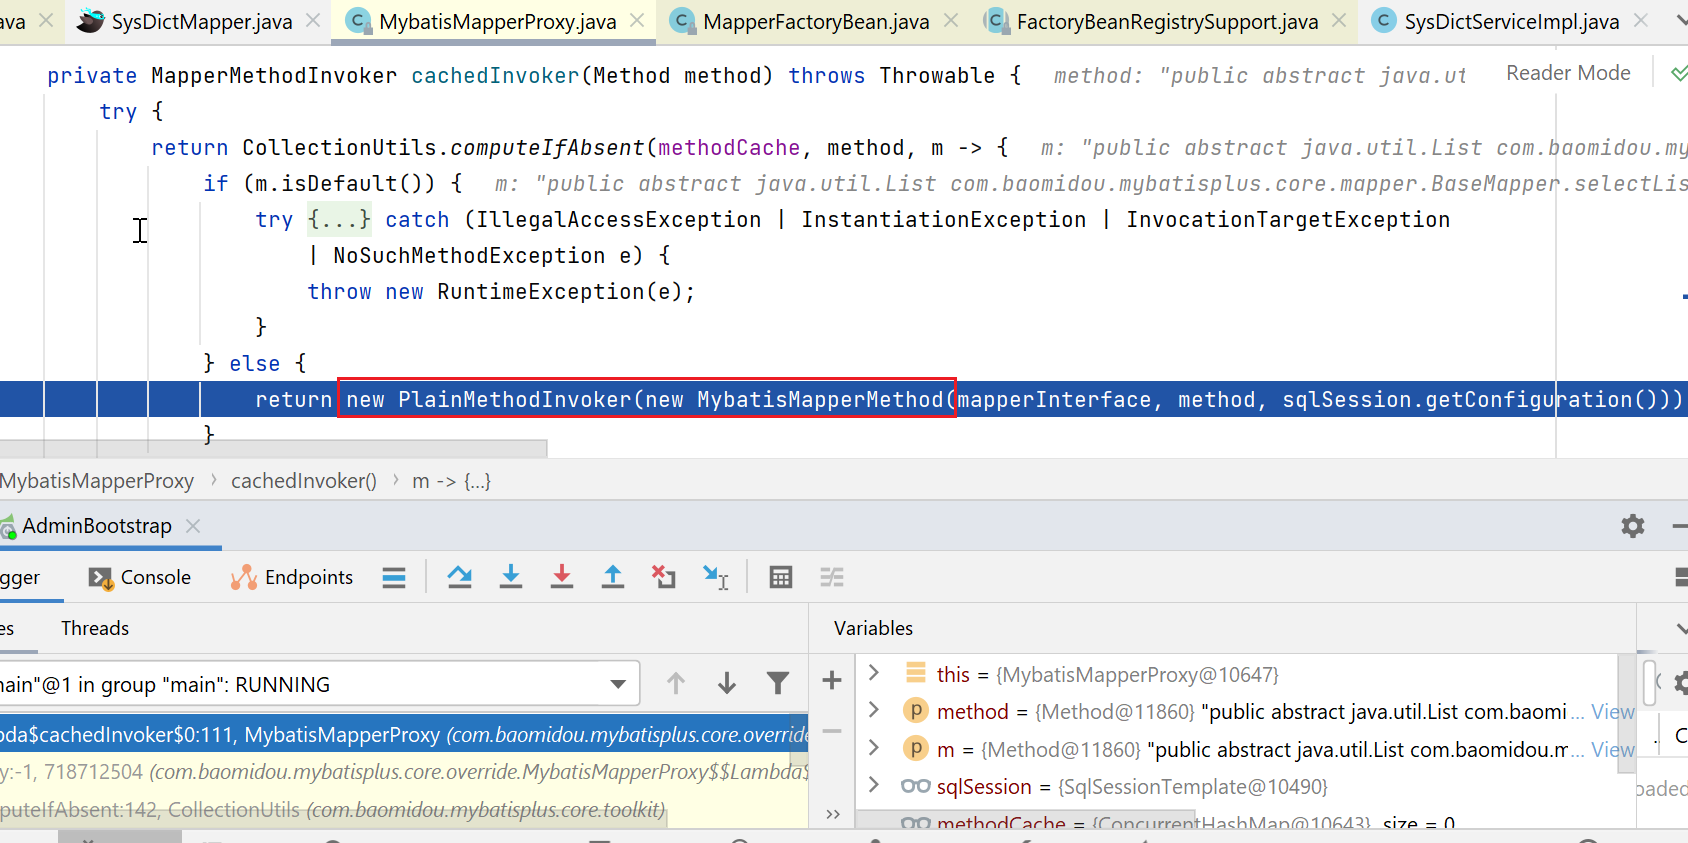
Task: Expand the 'this' variable node
Action: tap(874, 673)
